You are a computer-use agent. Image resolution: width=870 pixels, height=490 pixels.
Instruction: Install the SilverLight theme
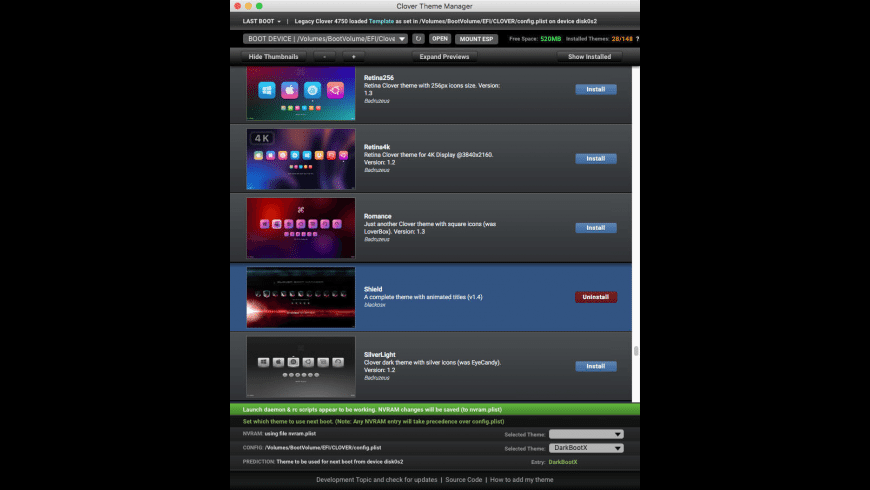click(595, 366)
